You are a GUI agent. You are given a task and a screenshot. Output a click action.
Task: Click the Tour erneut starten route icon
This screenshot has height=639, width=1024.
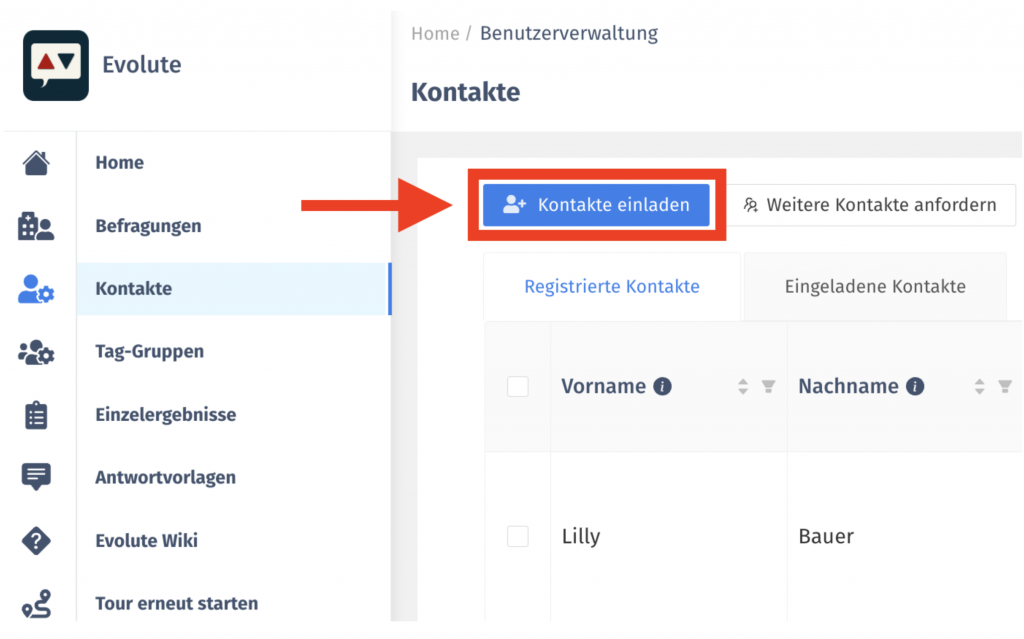tap(36, 604)
